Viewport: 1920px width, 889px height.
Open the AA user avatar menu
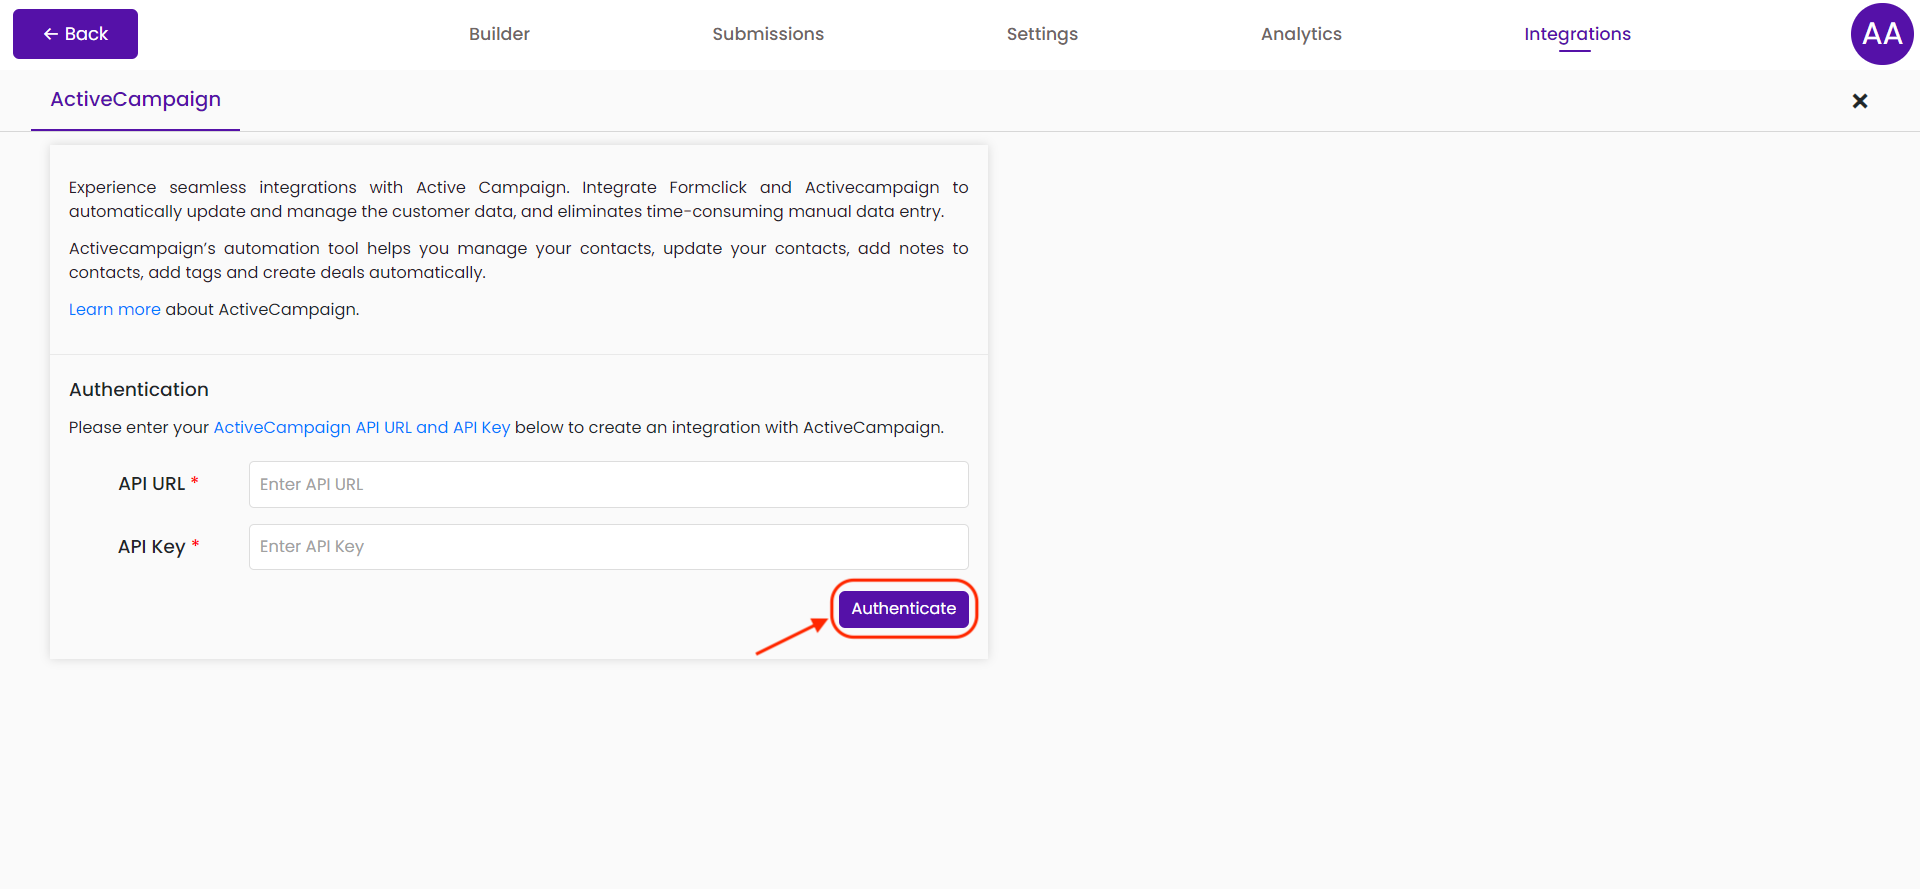(1882, 34)
